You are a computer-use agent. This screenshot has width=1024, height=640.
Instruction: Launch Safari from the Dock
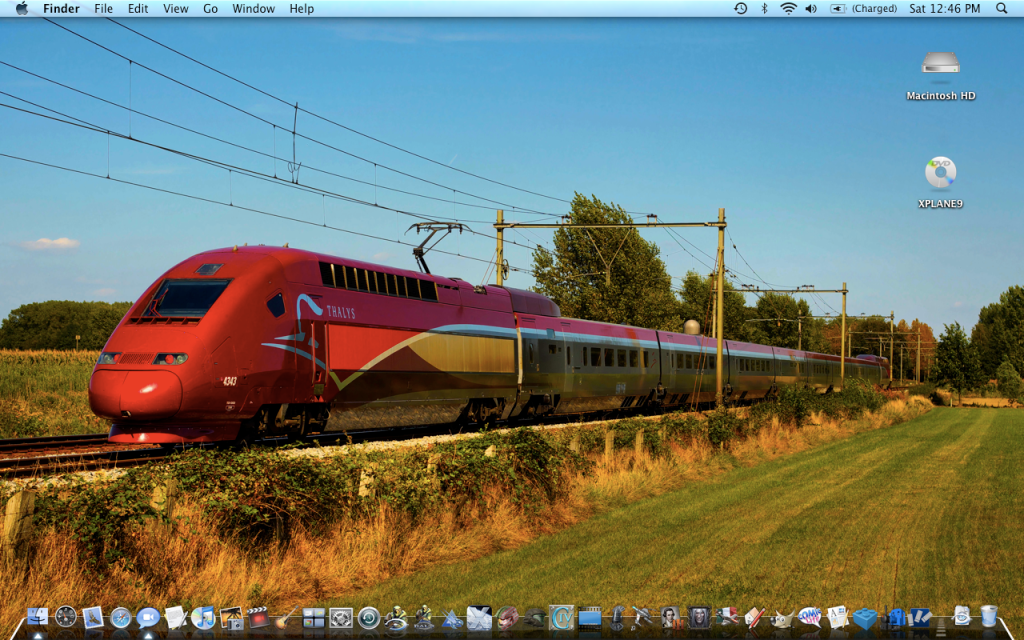121,617
